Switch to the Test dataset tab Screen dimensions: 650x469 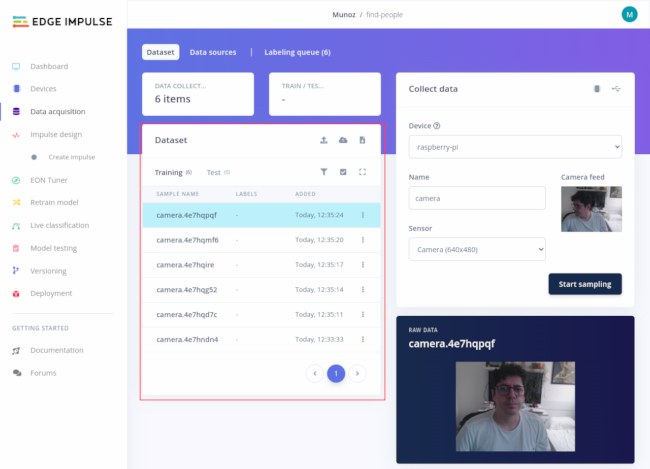213,172
